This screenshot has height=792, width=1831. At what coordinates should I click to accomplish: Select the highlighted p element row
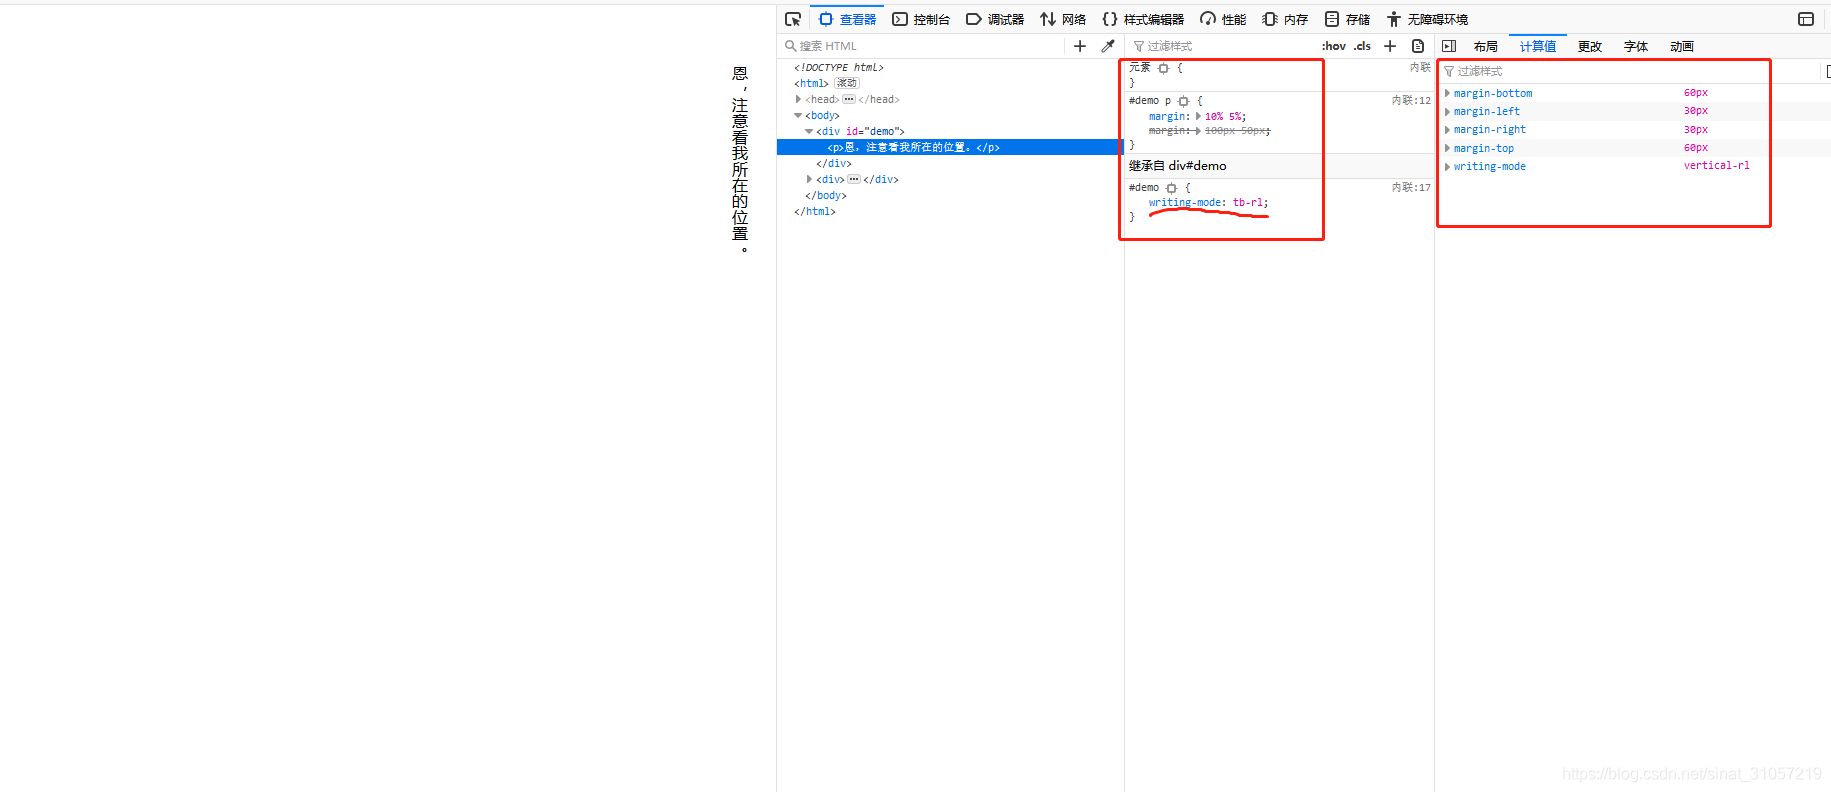tap(950, 147)
